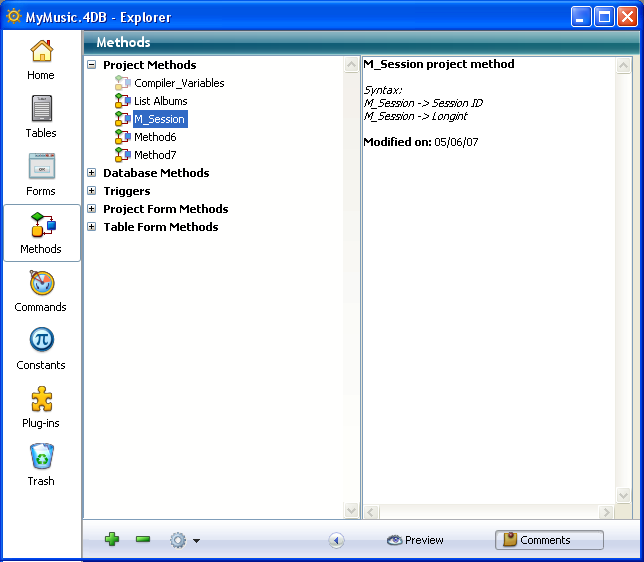Viewport: 644px width, 562px height.
Task: Hide the preview area with arrow button
Action: pos(336,540)
